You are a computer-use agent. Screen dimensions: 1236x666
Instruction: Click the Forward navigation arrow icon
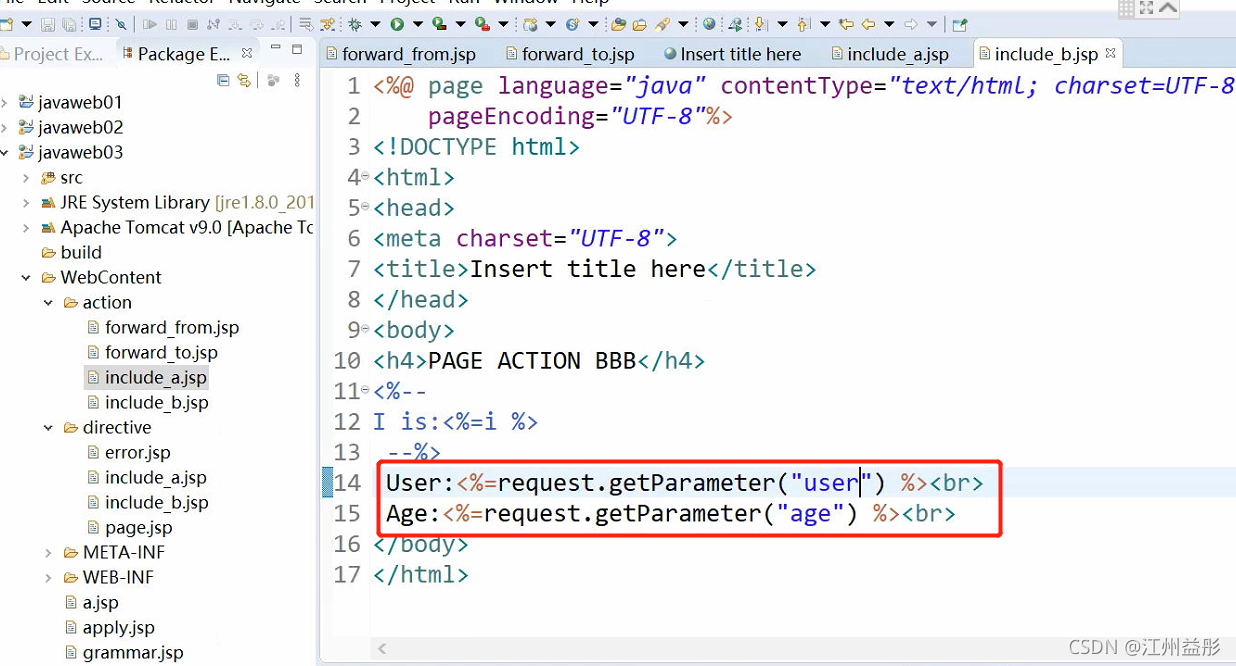(x=911, y=24)
